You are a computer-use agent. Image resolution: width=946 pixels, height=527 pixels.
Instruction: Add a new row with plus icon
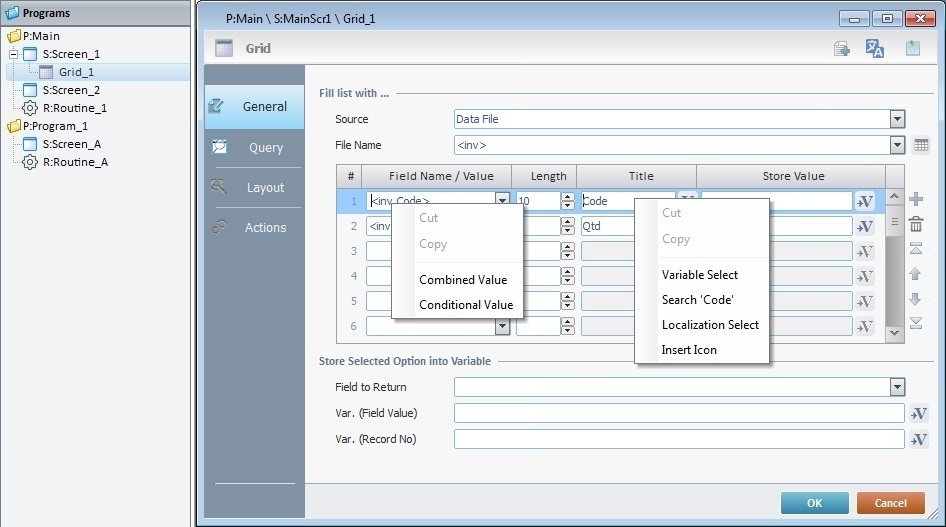tap(915, 200)
